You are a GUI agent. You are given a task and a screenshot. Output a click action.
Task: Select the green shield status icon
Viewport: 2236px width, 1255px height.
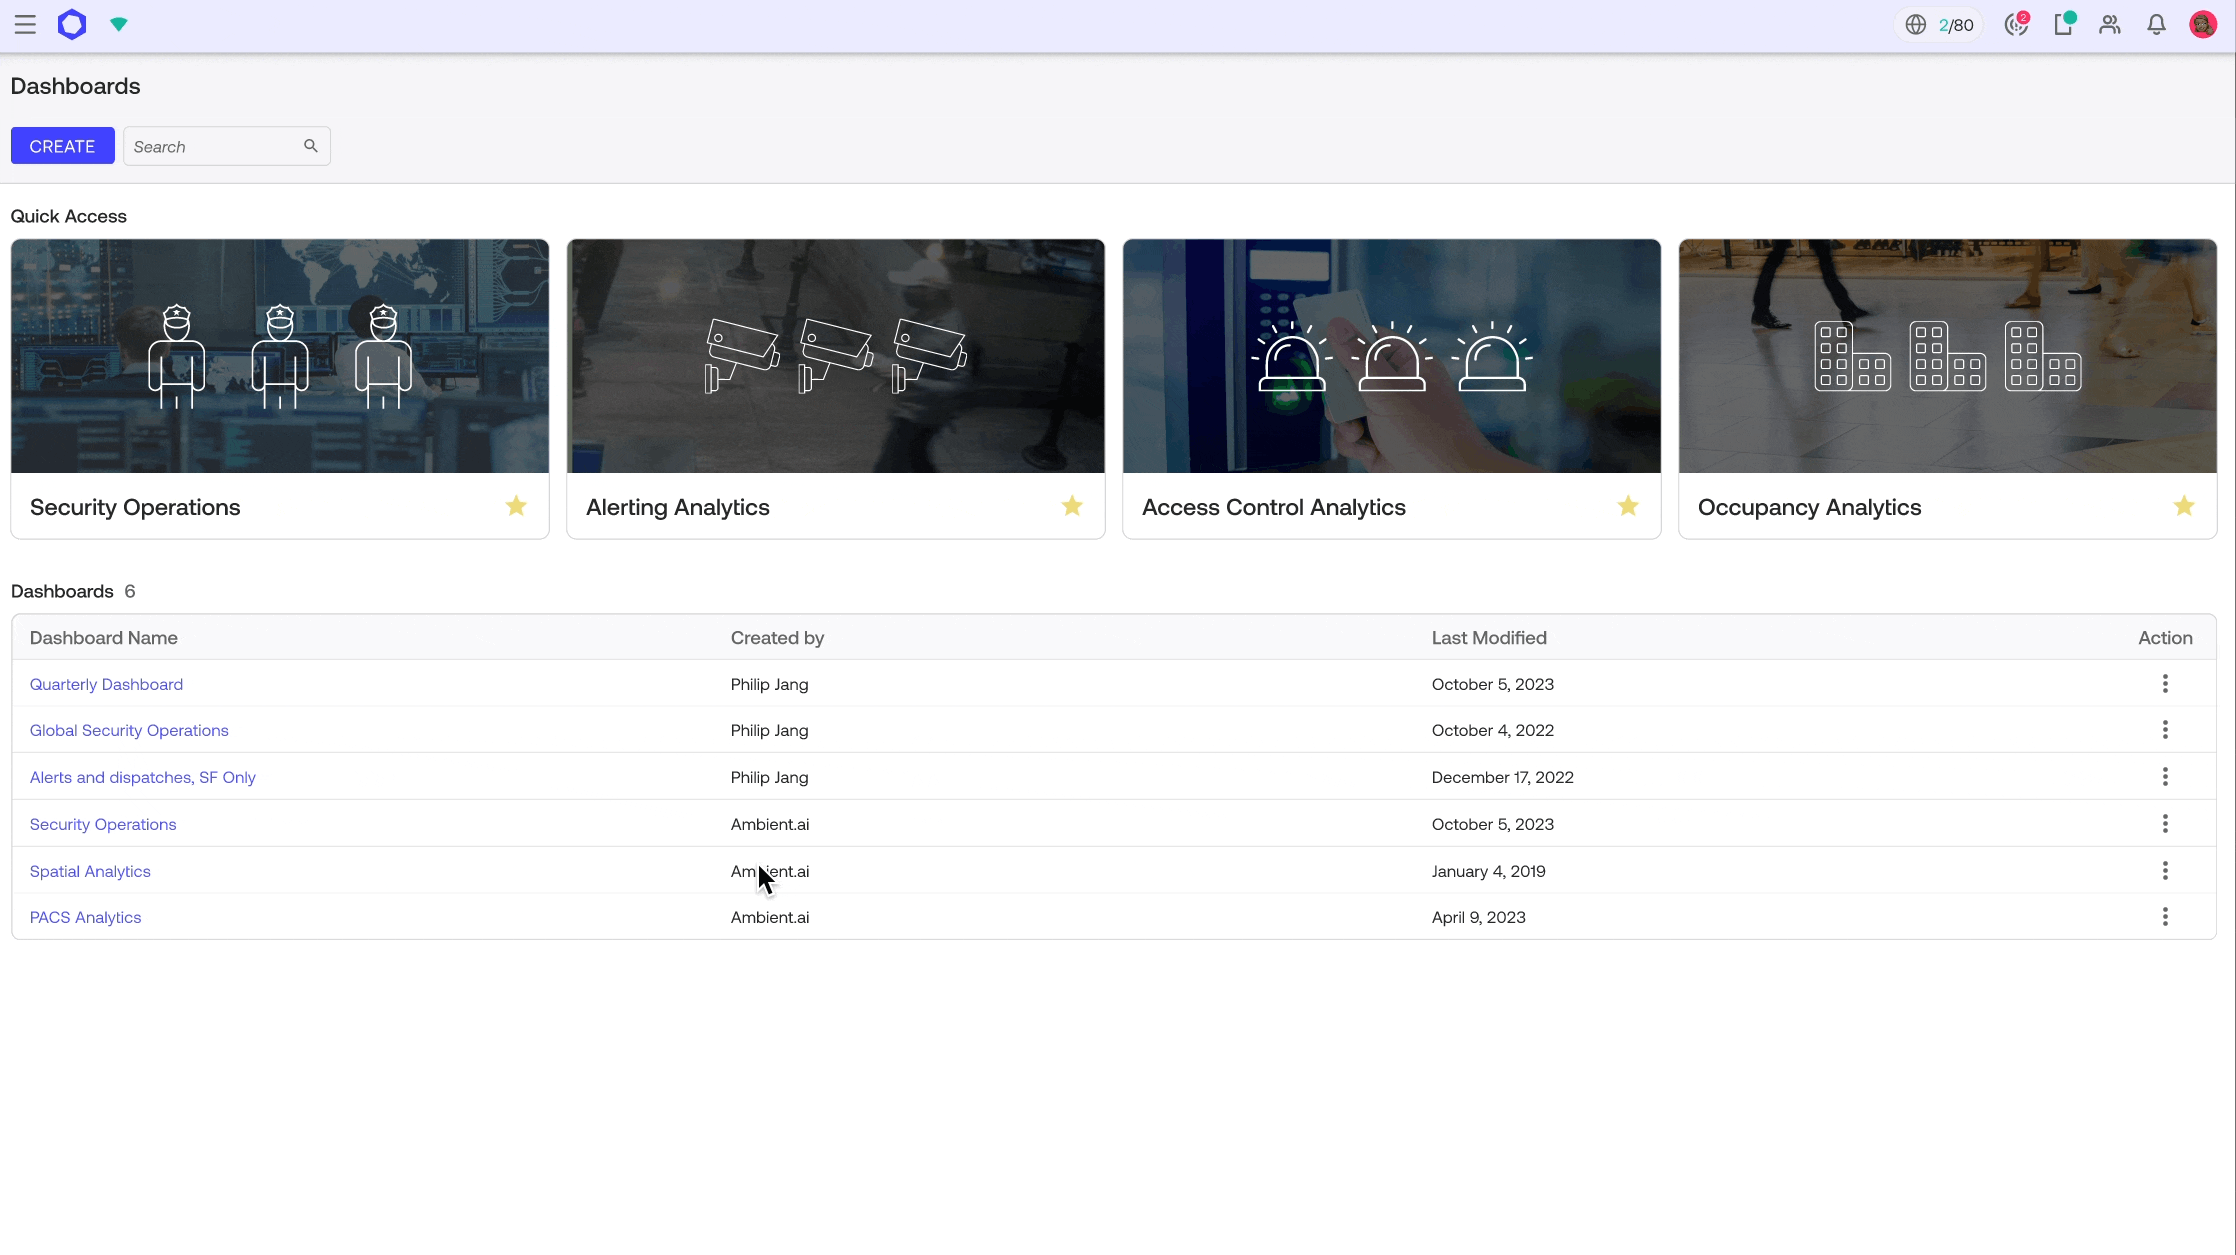[118, 24]
